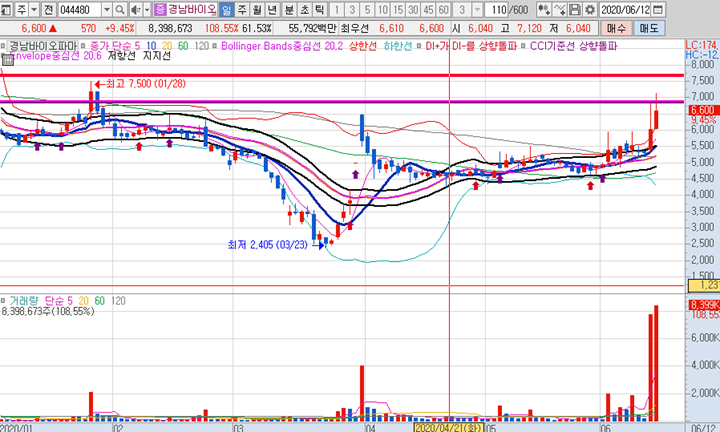Select the 10 interval button
This screenshot has width=720, height=432.
(x=382, y=9)
